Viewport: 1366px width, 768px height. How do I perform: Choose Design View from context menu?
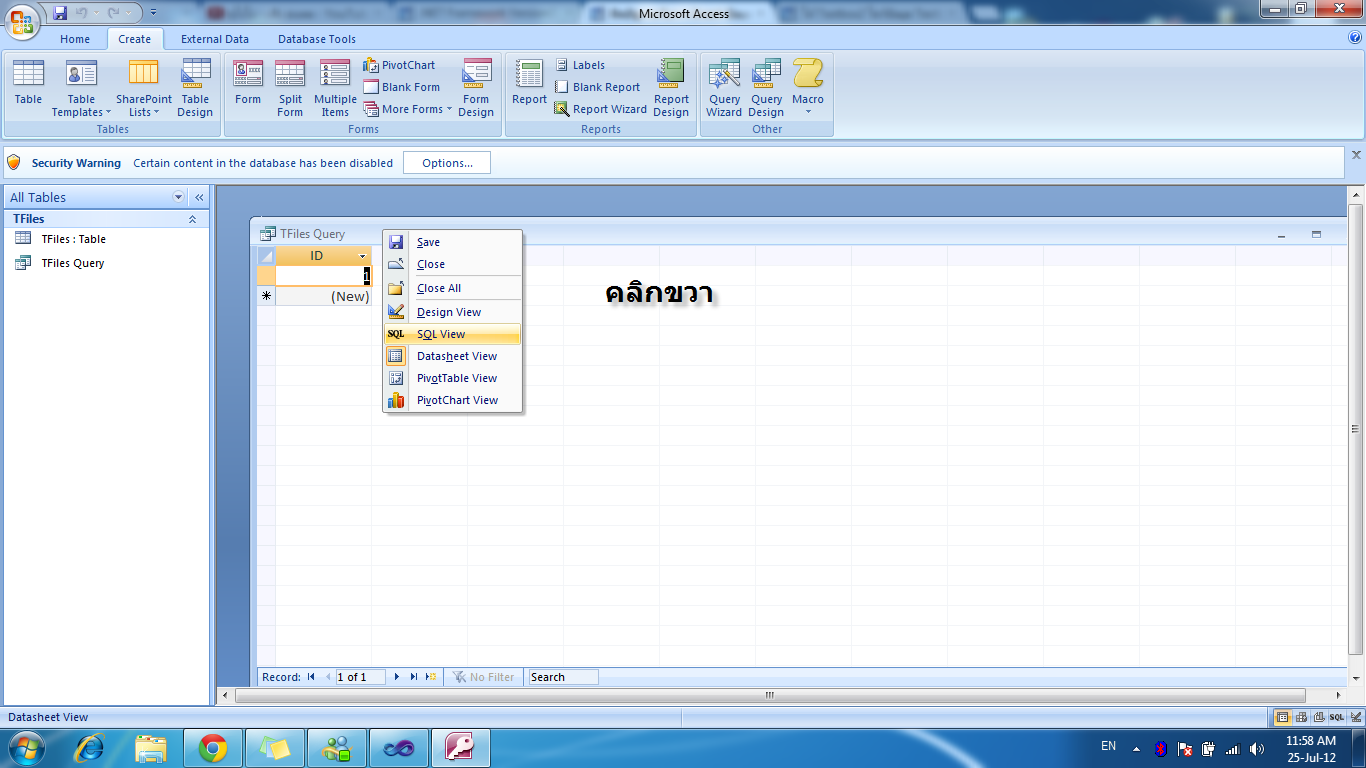452,312
